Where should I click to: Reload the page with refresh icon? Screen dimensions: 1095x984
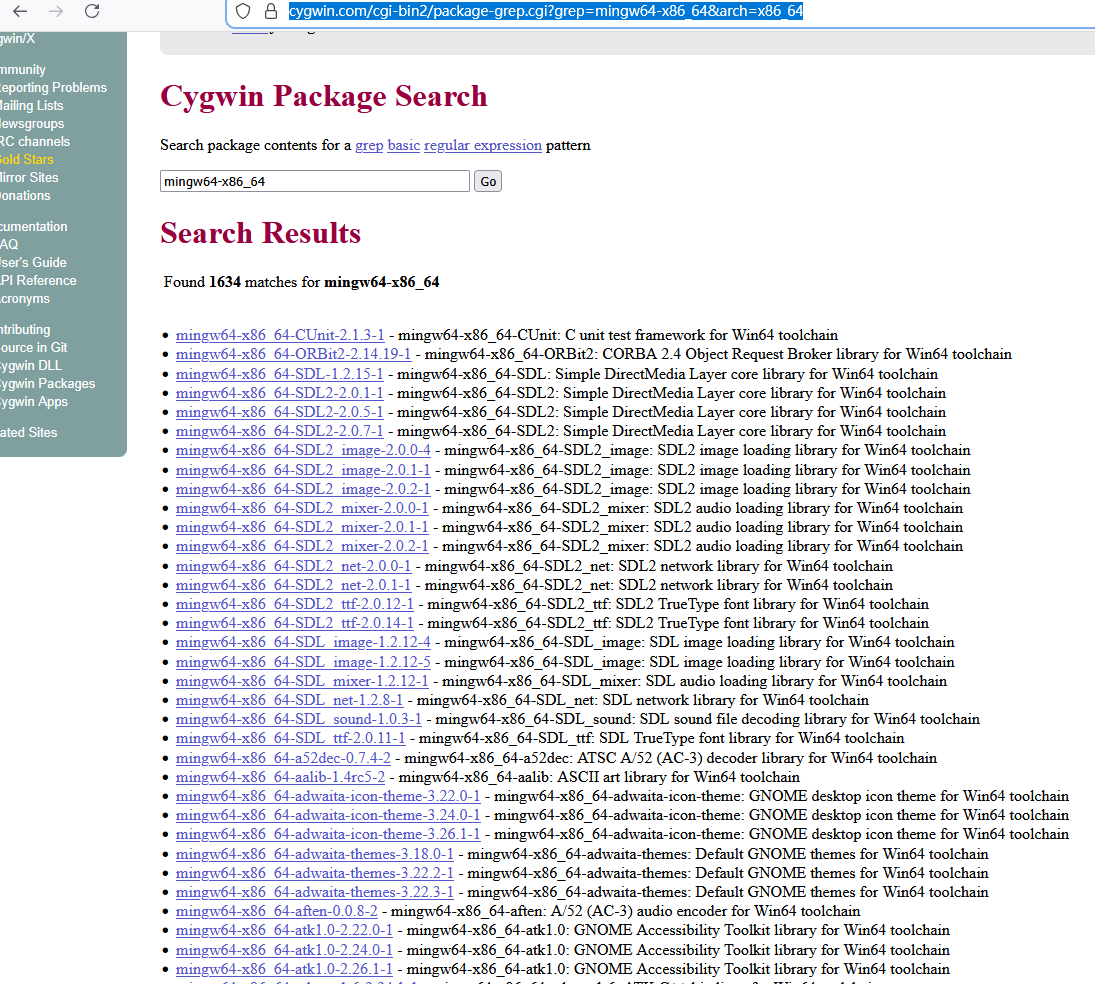tap(92, 11)
